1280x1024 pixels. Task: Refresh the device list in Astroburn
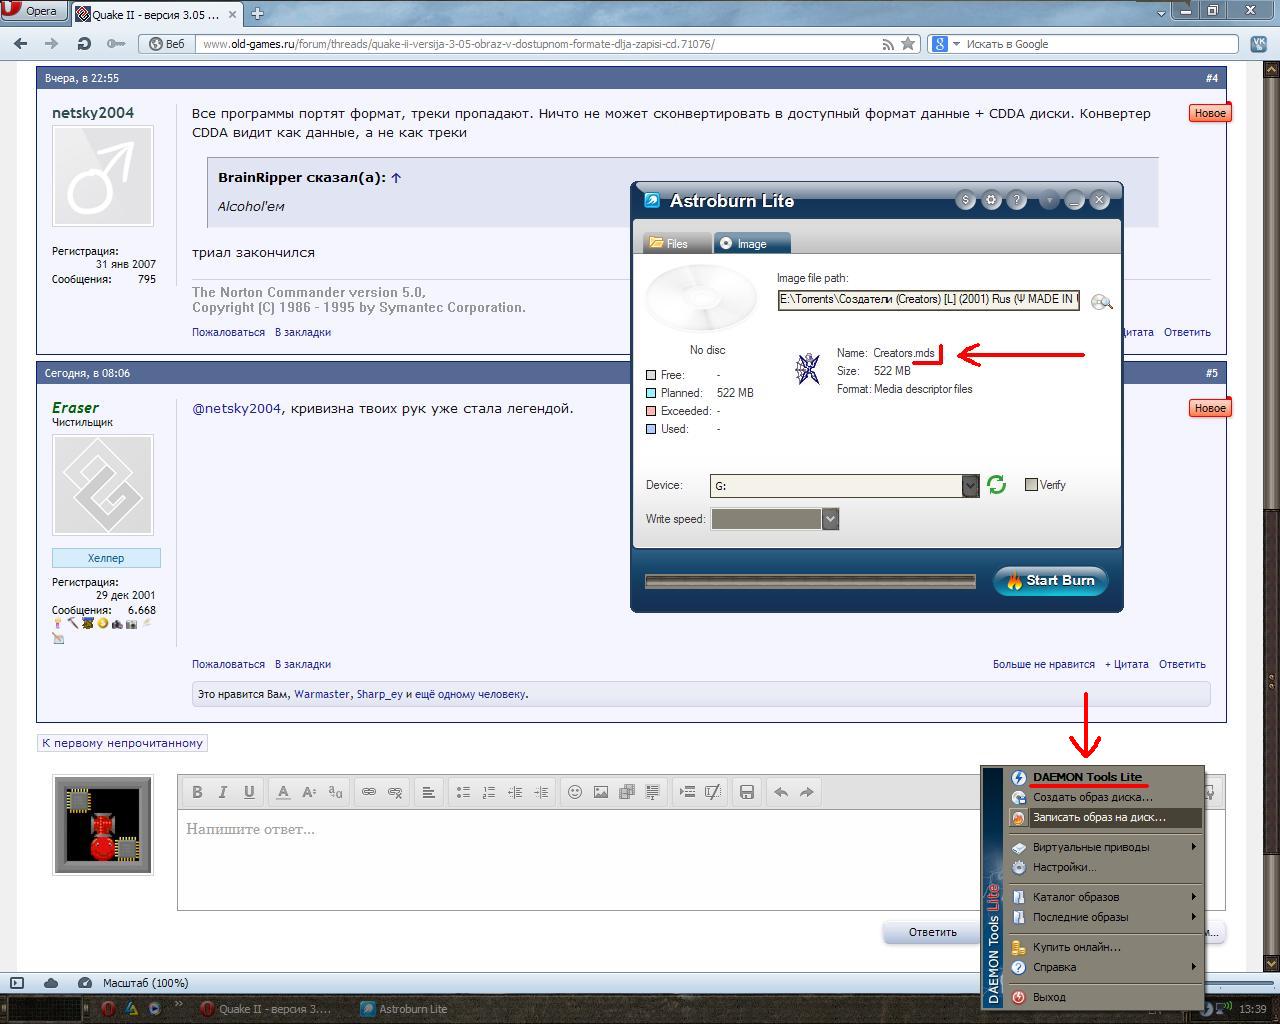pos(996,485)
